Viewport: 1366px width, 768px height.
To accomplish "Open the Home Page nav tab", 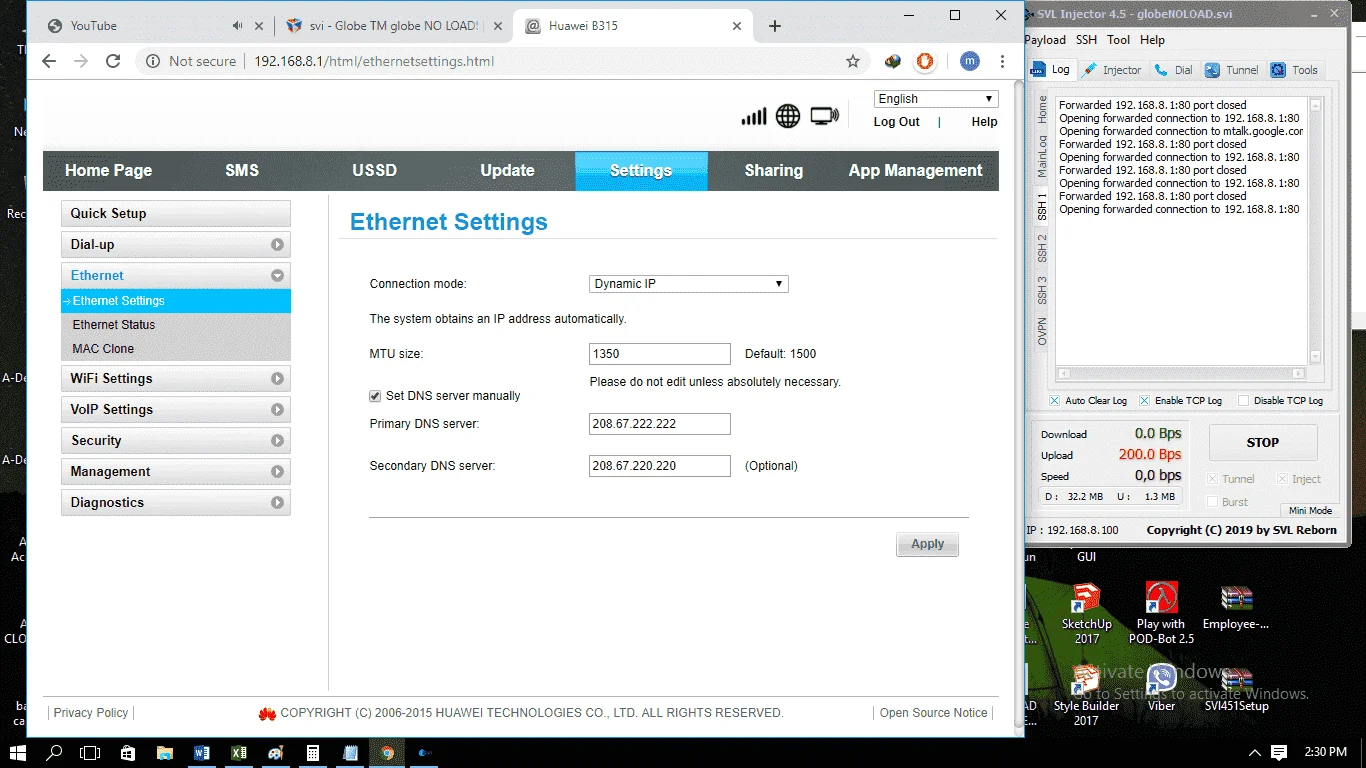I will coord(108,171).
